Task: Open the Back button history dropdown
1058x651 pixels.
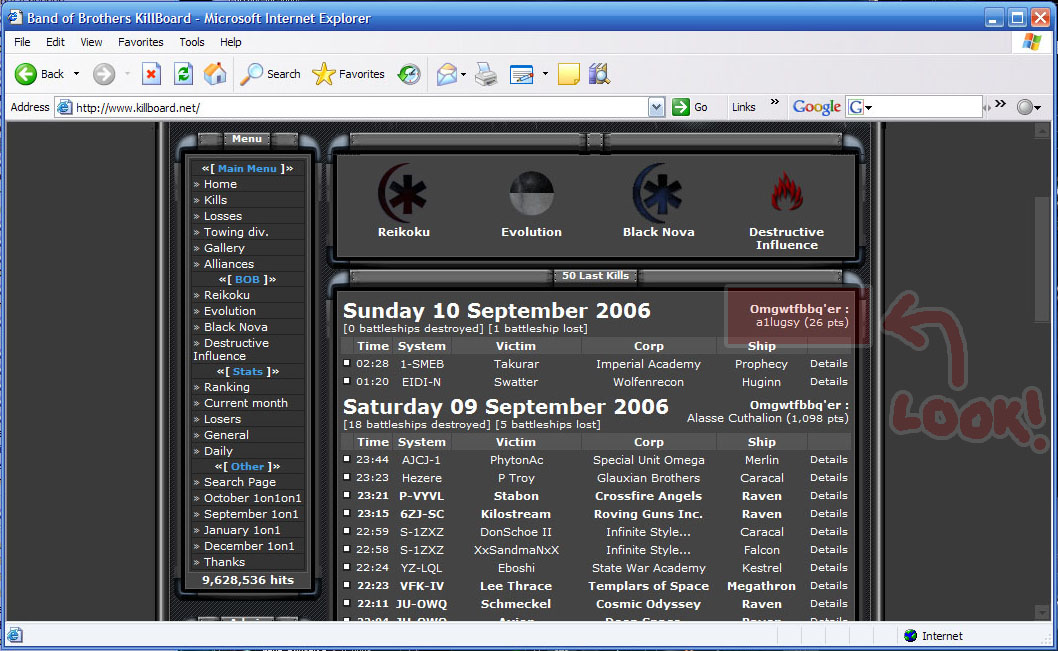Action: point(76,74)
